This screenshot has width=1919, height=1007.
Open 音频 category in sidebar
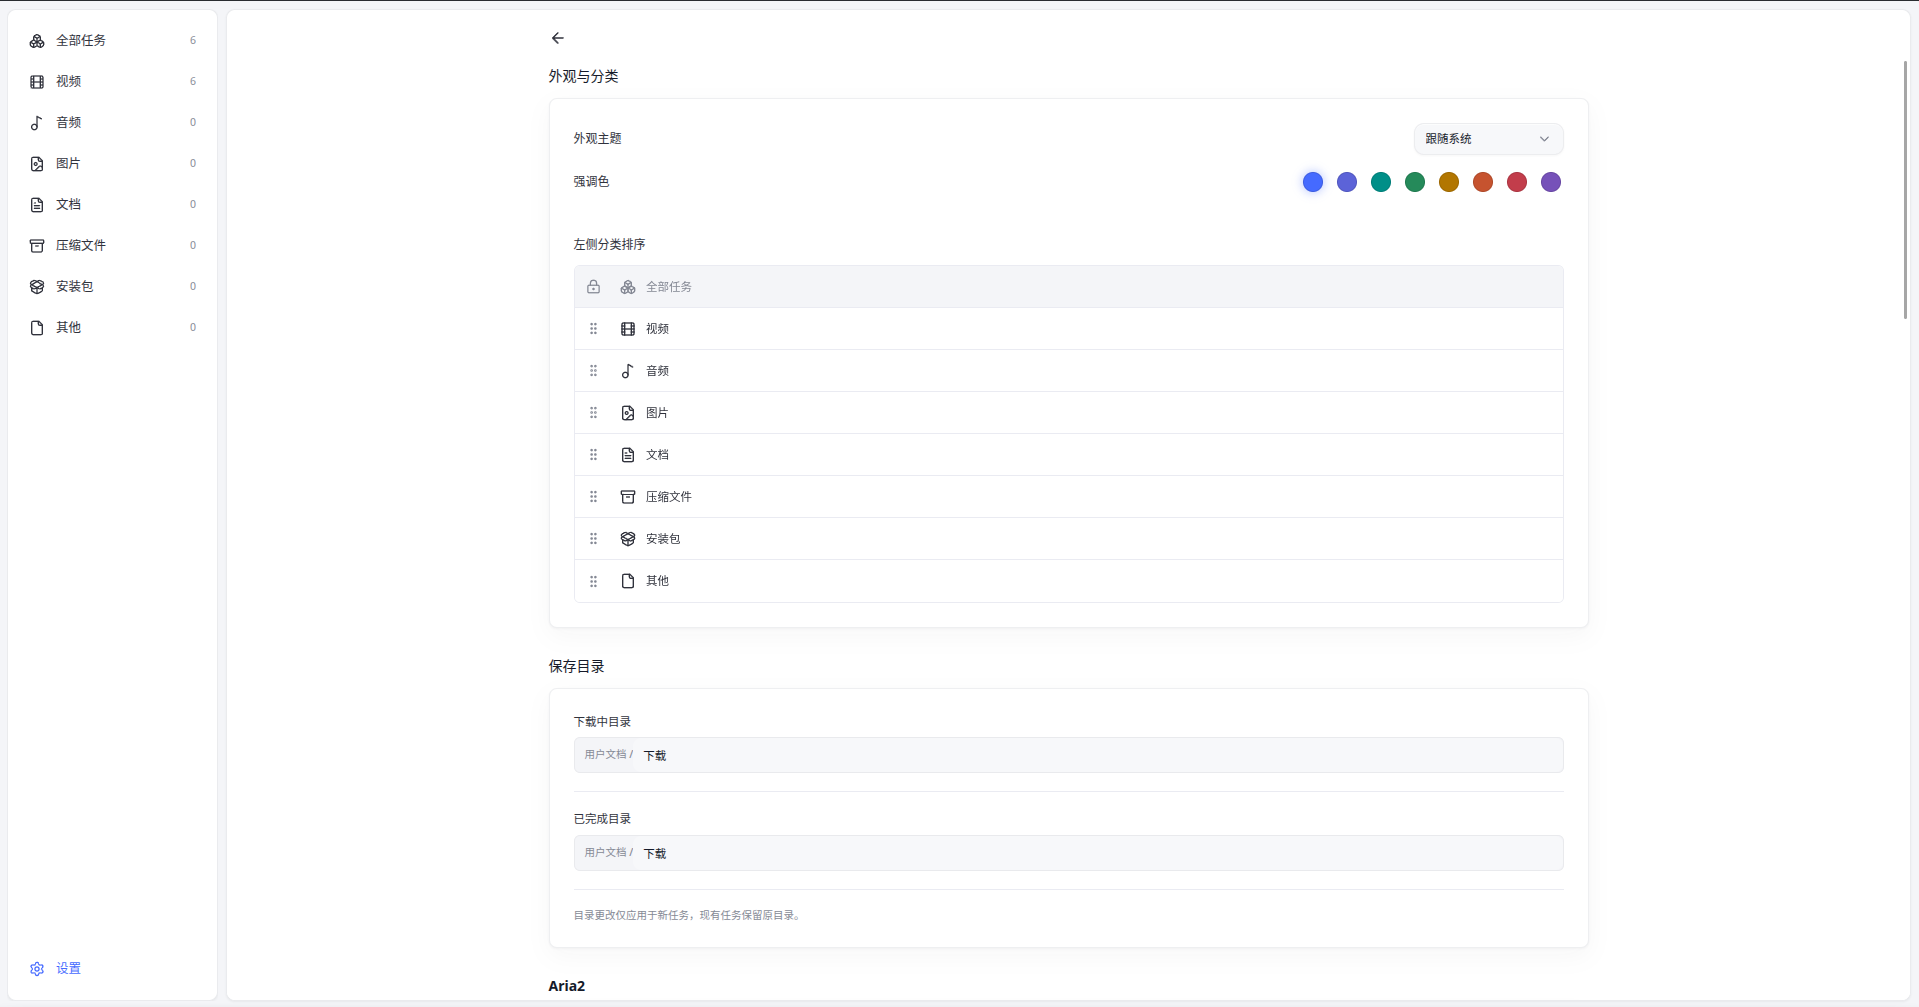click(112, 123)
